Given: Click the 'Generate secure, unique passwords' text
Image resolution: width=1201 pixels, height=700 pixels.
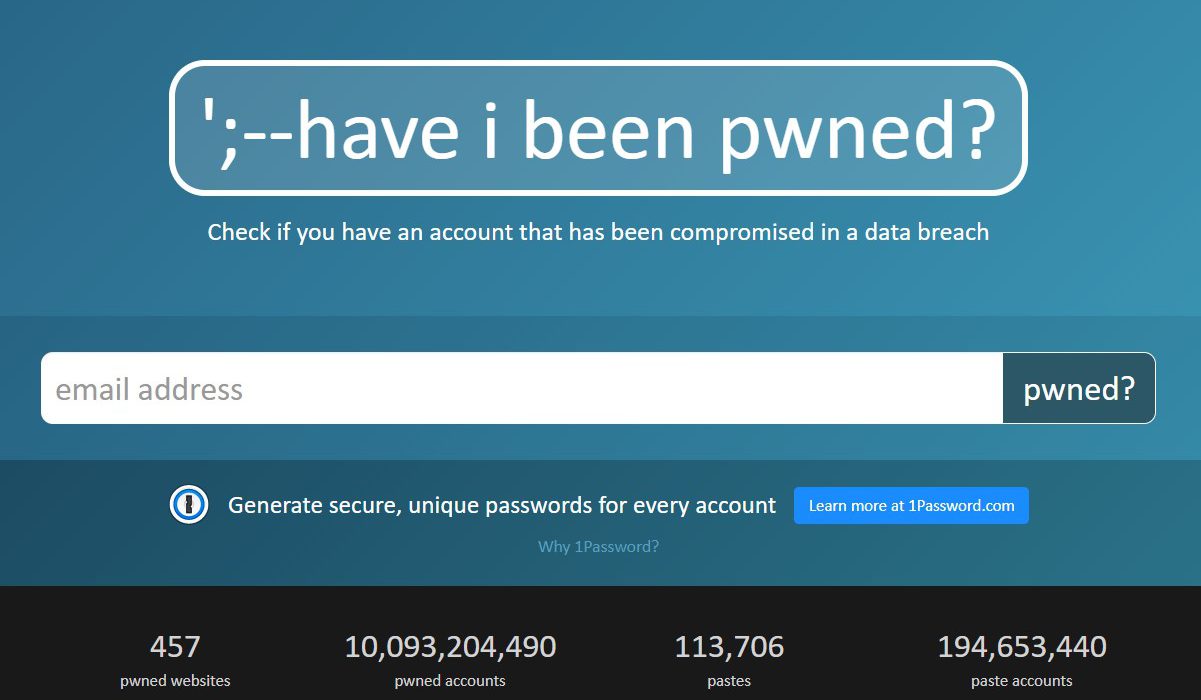Looking at the screenshot, I should [x=501, y=506].
